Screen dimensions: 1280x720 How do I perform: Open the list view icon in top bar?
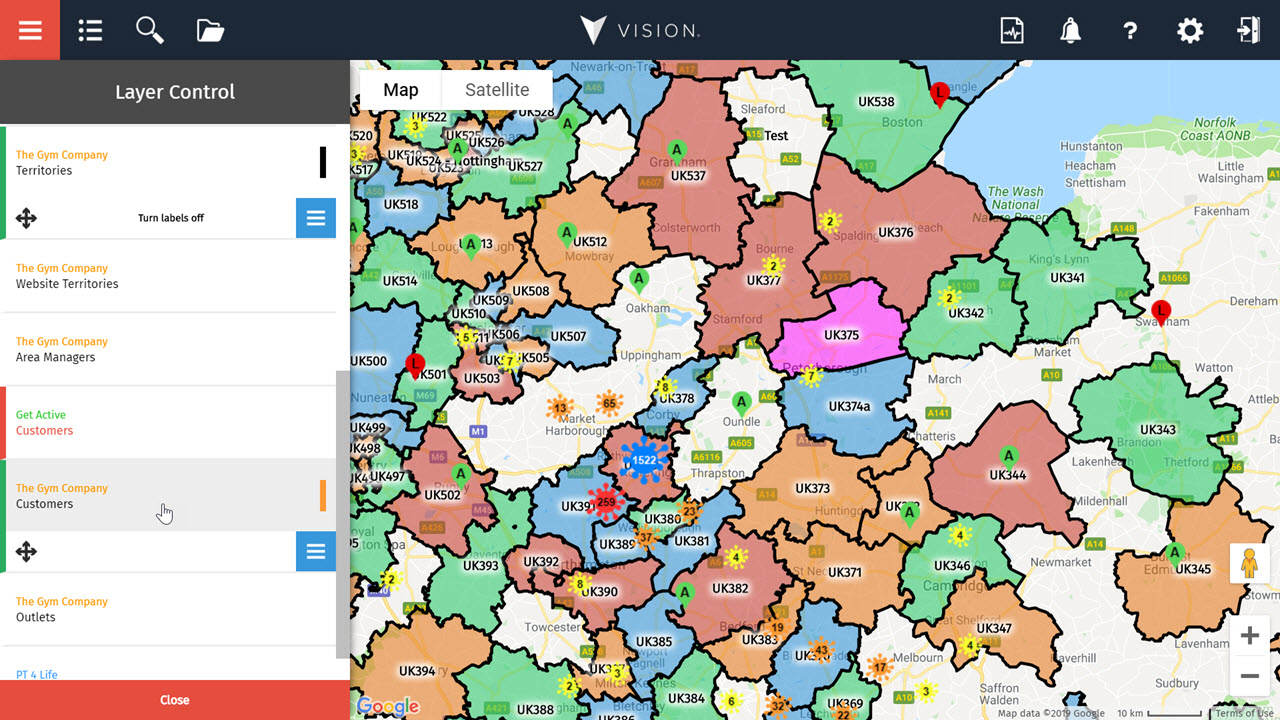coord(91,30)
